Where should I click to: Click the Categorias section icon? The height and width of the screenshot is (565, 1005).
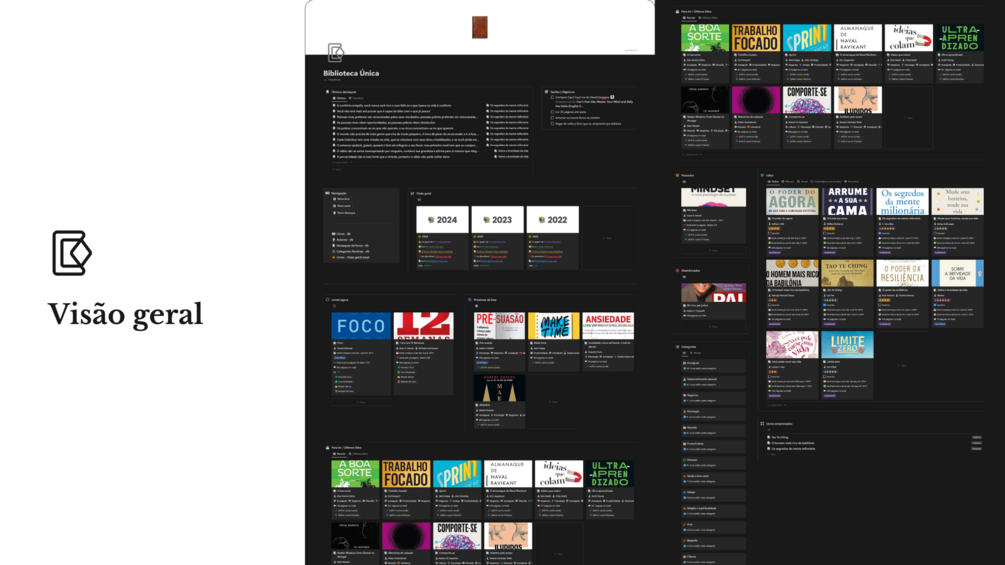pyautogui.click(x=677, y=347)
